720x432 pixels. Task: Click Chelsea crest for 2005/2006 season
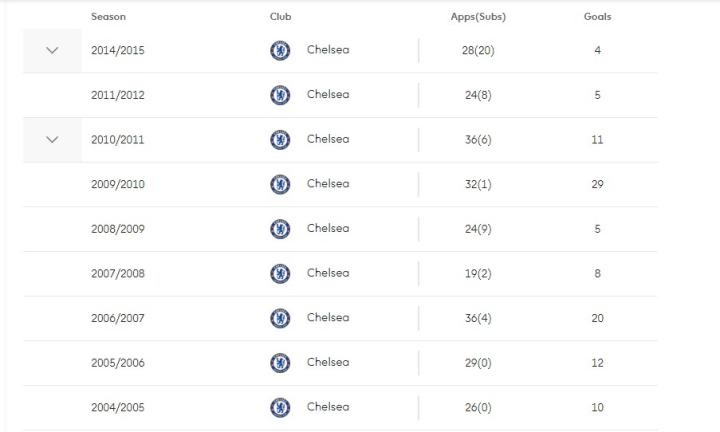point(280,362)
